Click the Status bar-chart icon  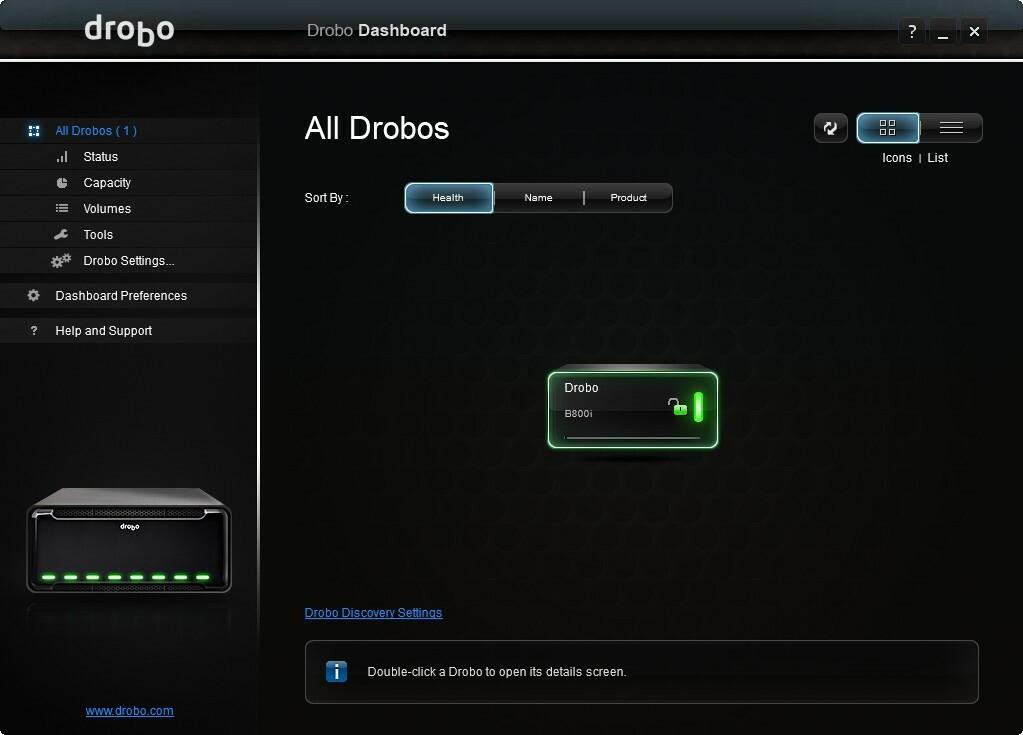tap(62, 157)
